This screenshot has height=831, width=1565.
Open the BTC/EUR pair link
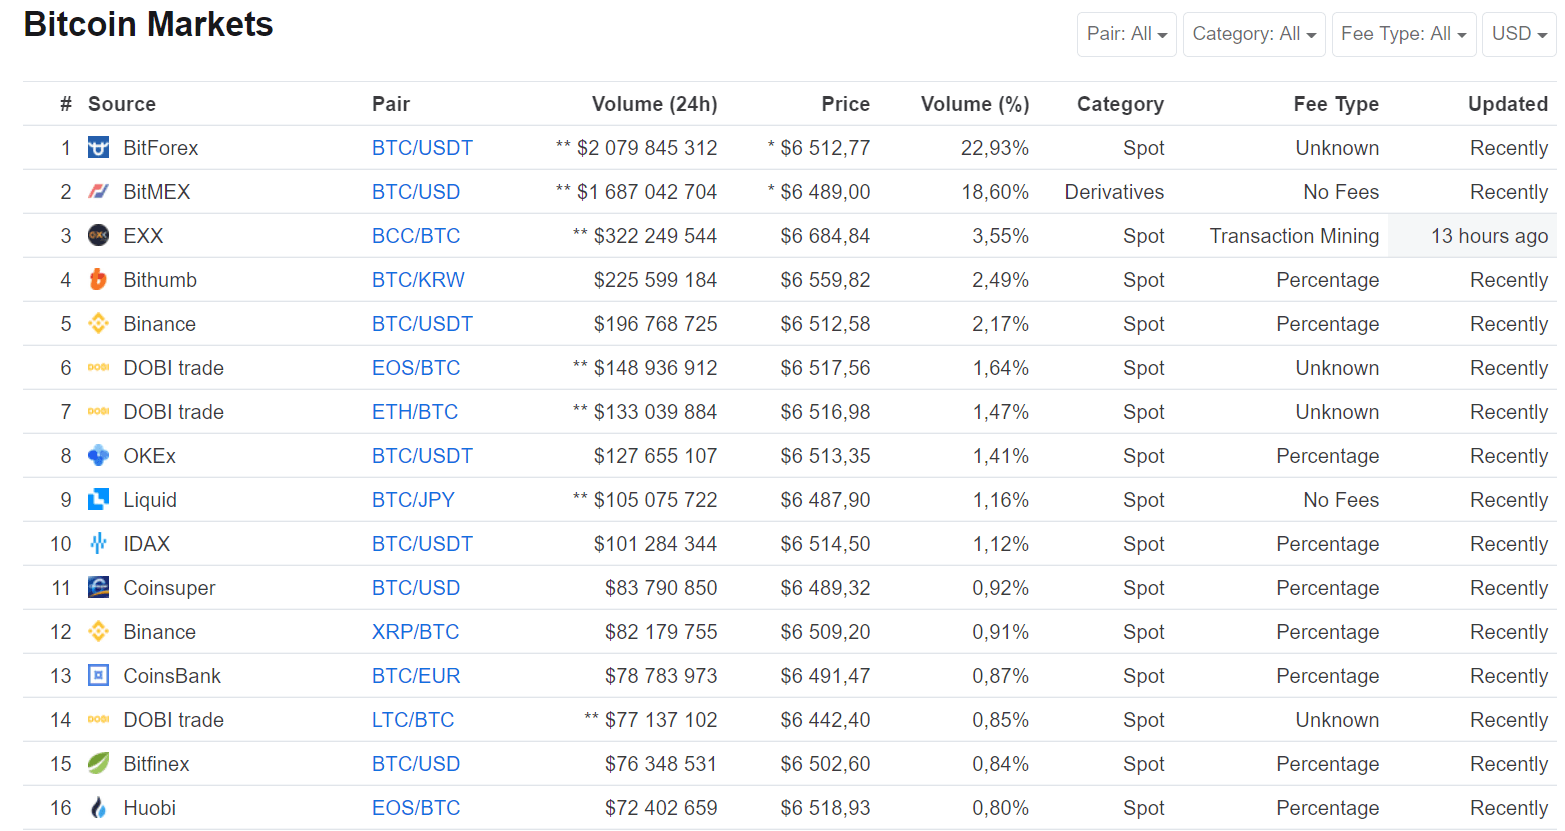point(416,676)
